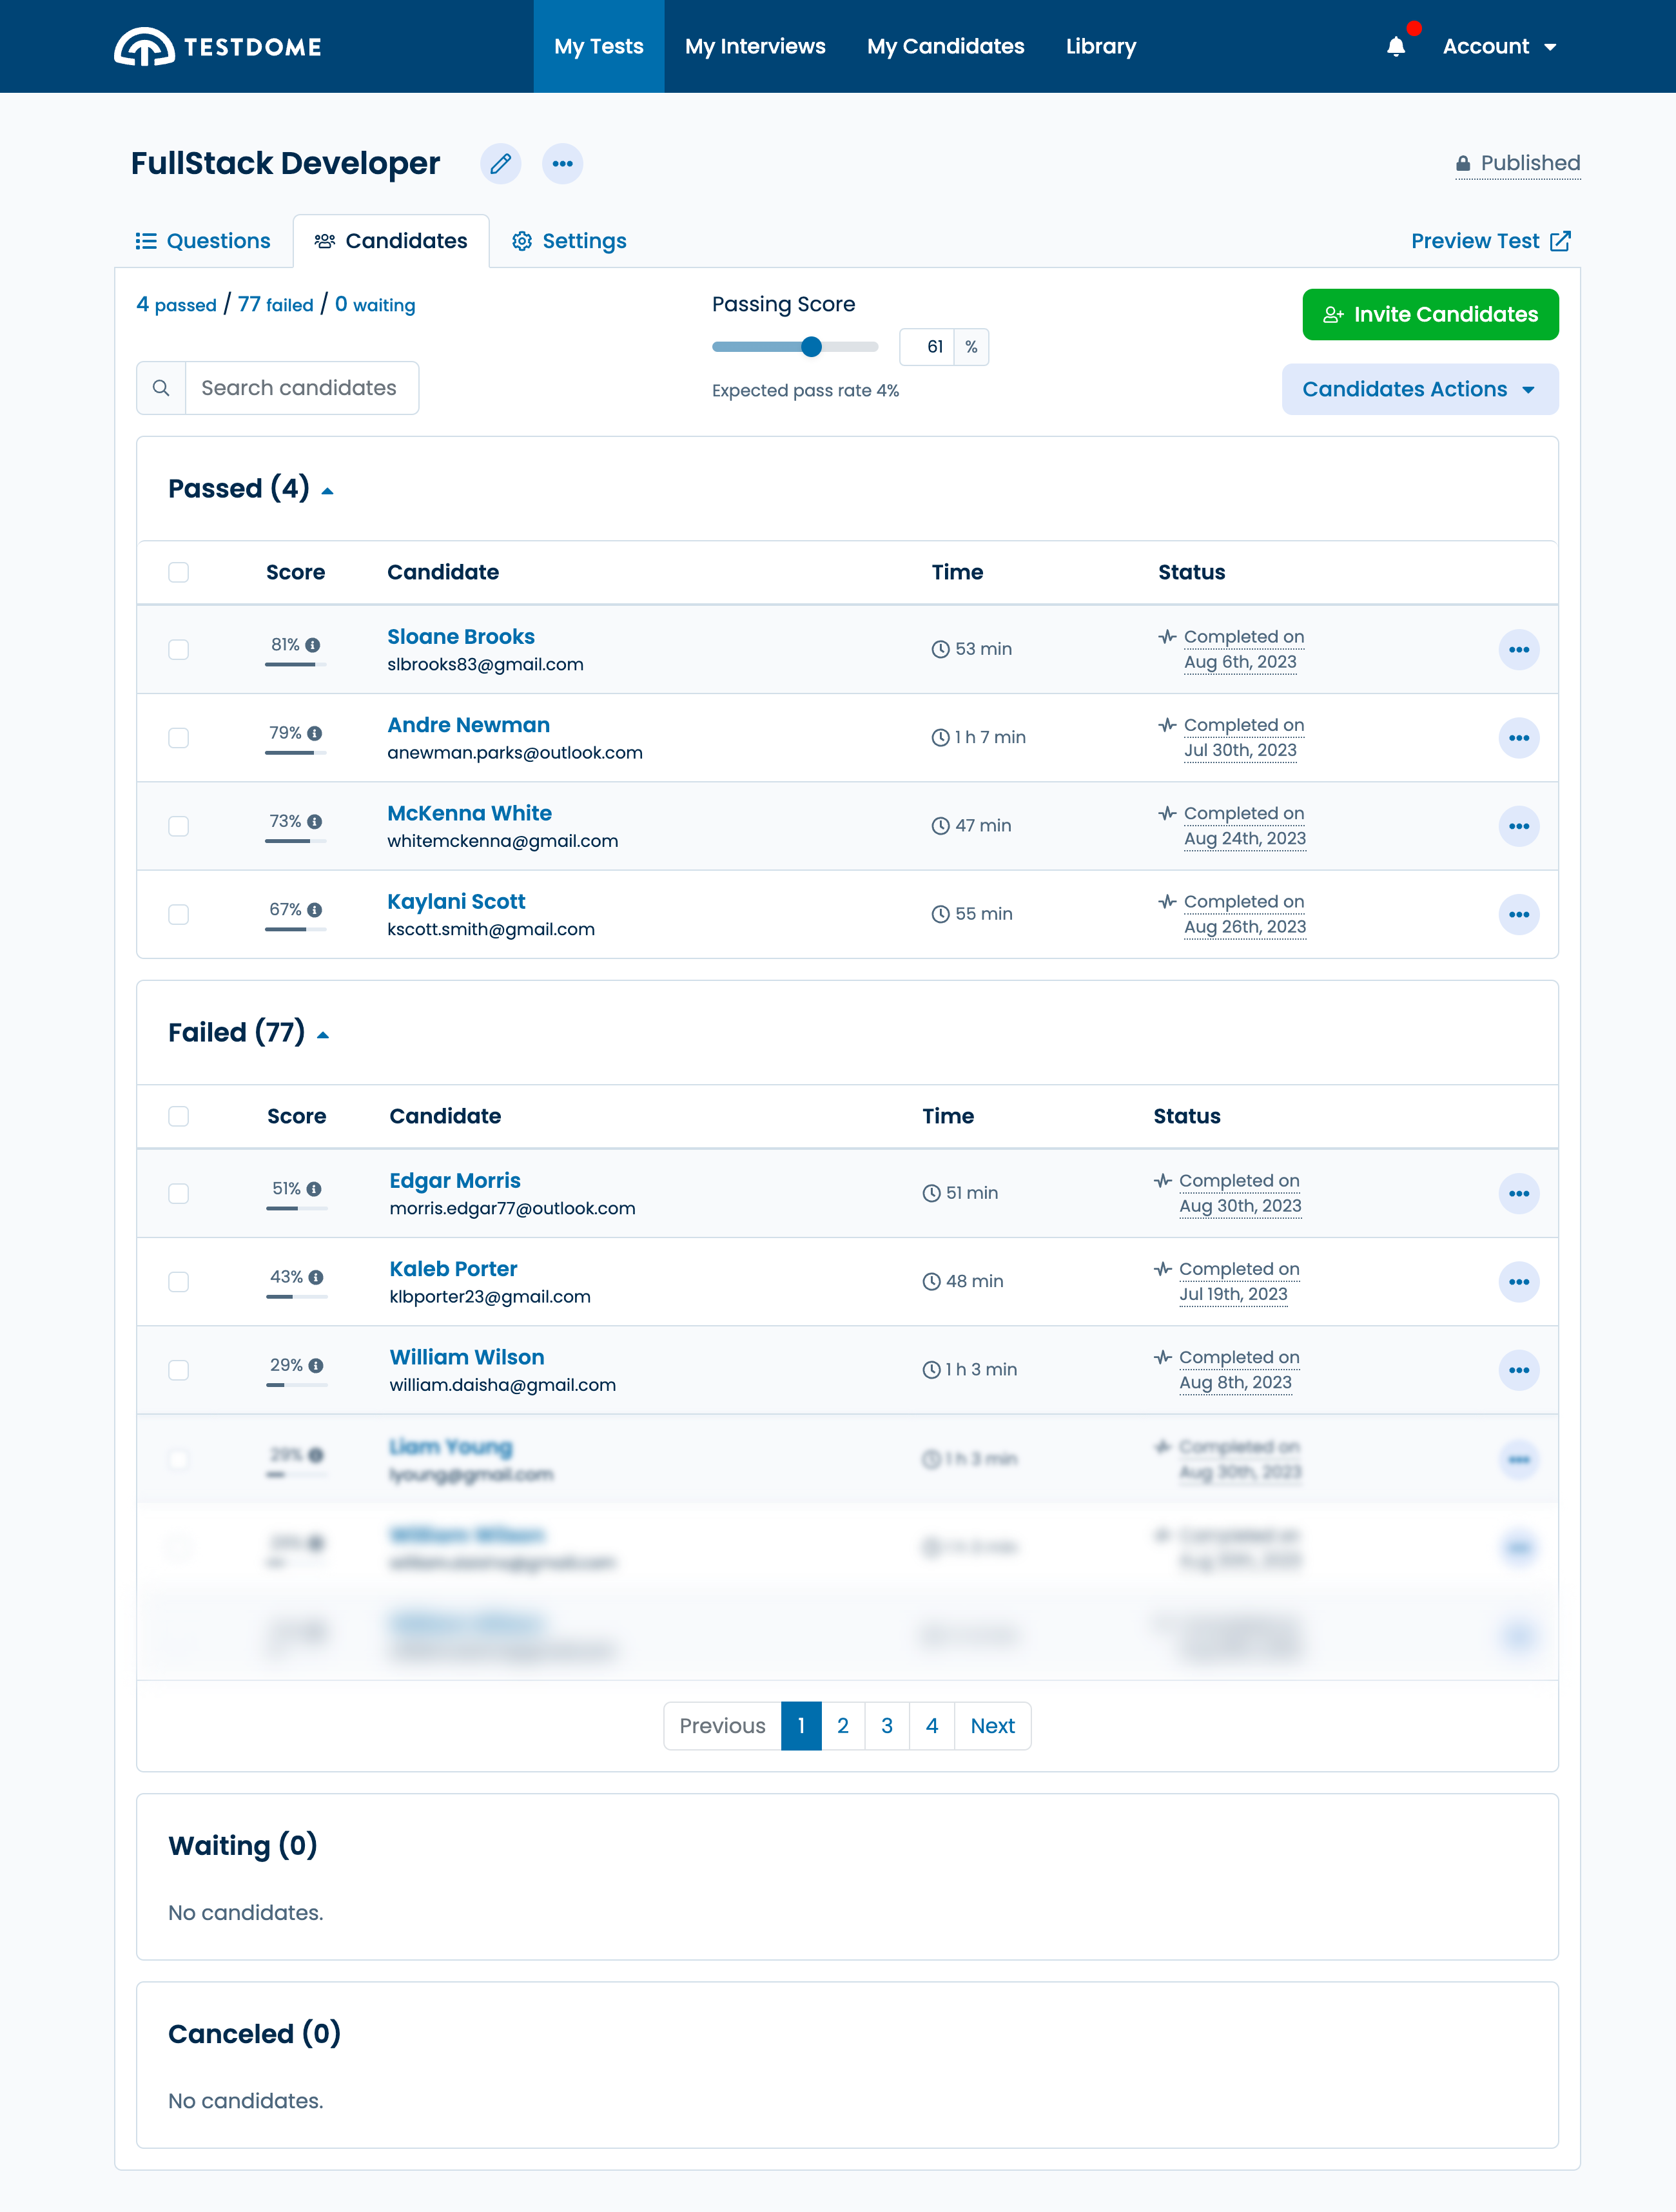Screen dimensions: 1676x2212
Task: Click the info icon beside Kaleb Porter's 43% score
Action: pyautogui.click(x=316, y=1277)
